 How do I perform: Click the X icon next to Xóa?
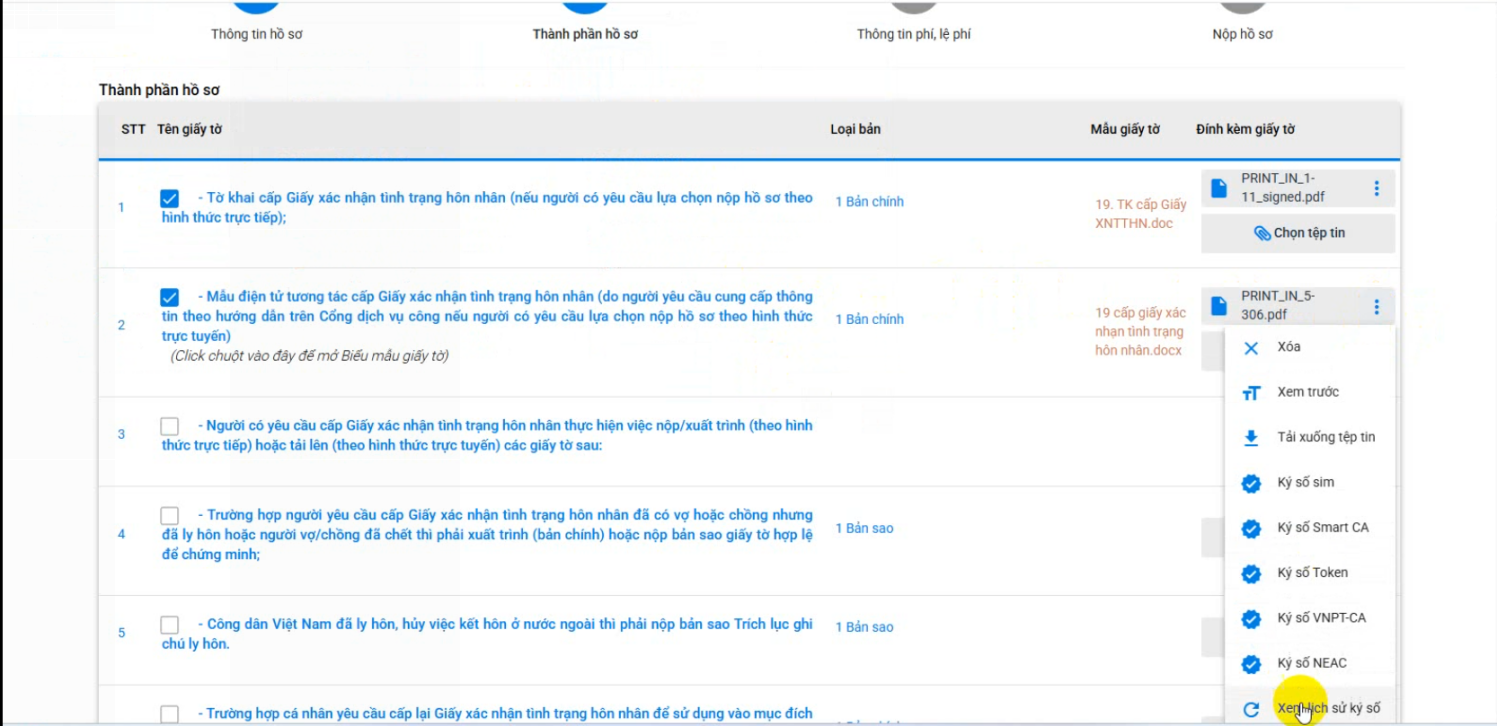pos(1251,348)
